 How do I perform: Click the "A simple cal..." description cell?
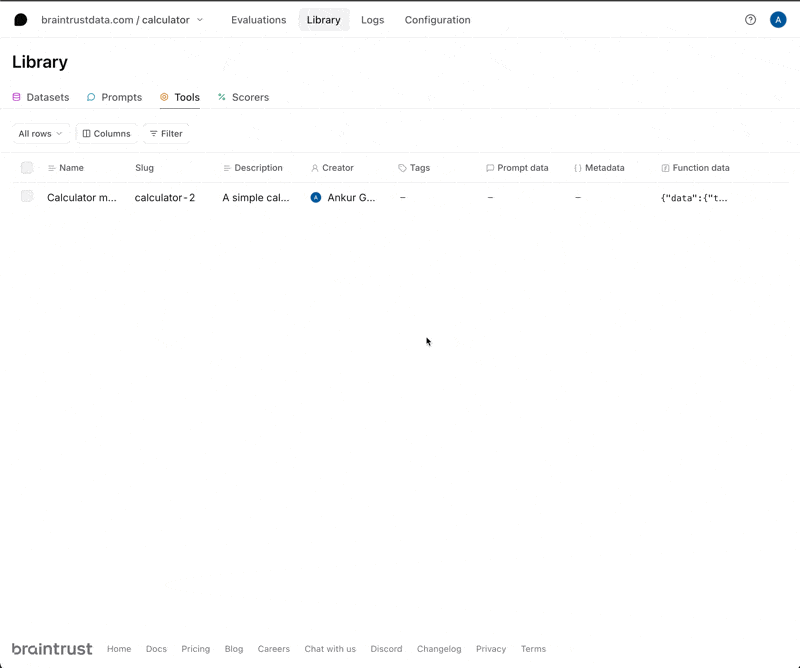(x=256, y=197)
